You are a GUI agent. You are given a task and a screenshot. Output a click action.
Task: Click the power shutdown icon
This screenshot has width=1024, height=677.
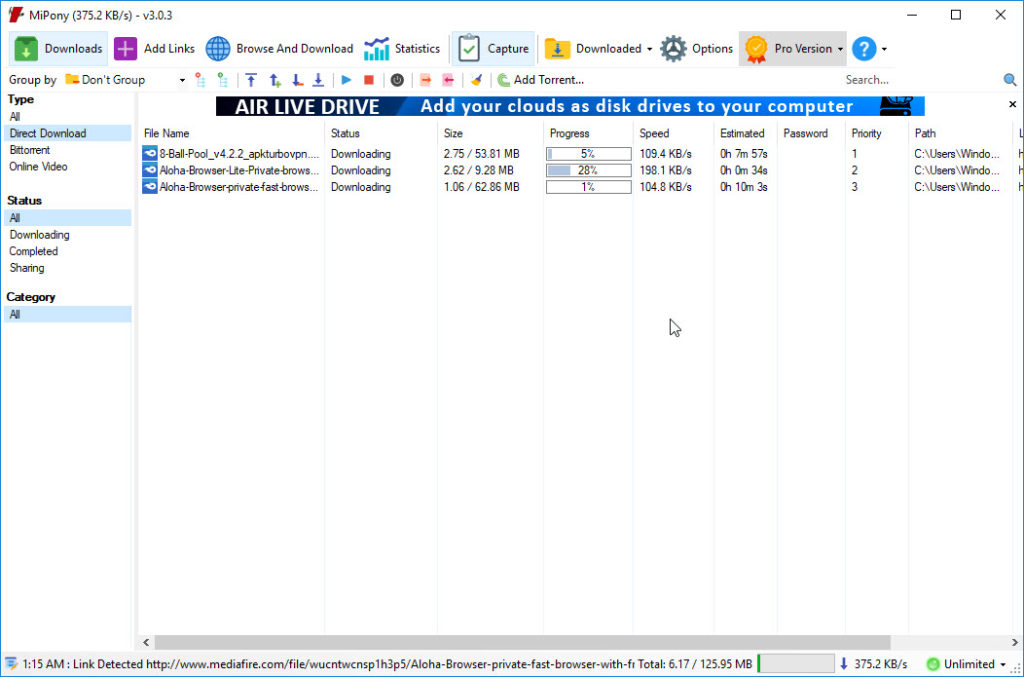click(x=397, y=80)
